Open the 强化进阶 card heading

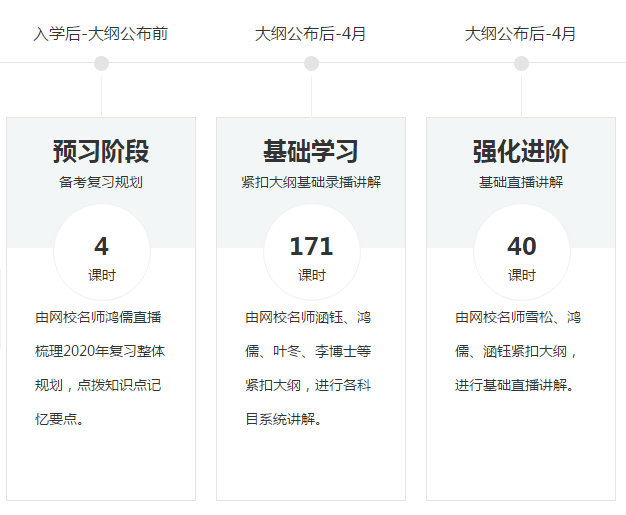(x=521, y=152)
